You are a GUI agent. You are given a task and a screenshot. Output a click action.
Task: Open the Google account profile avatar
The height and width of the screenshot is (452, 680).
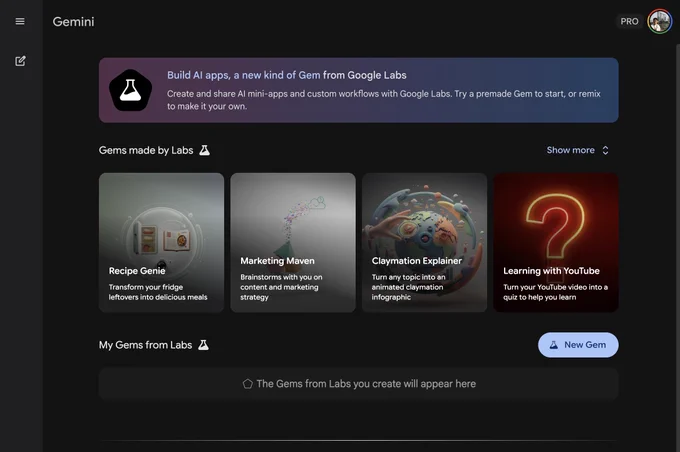click(660, 21)
